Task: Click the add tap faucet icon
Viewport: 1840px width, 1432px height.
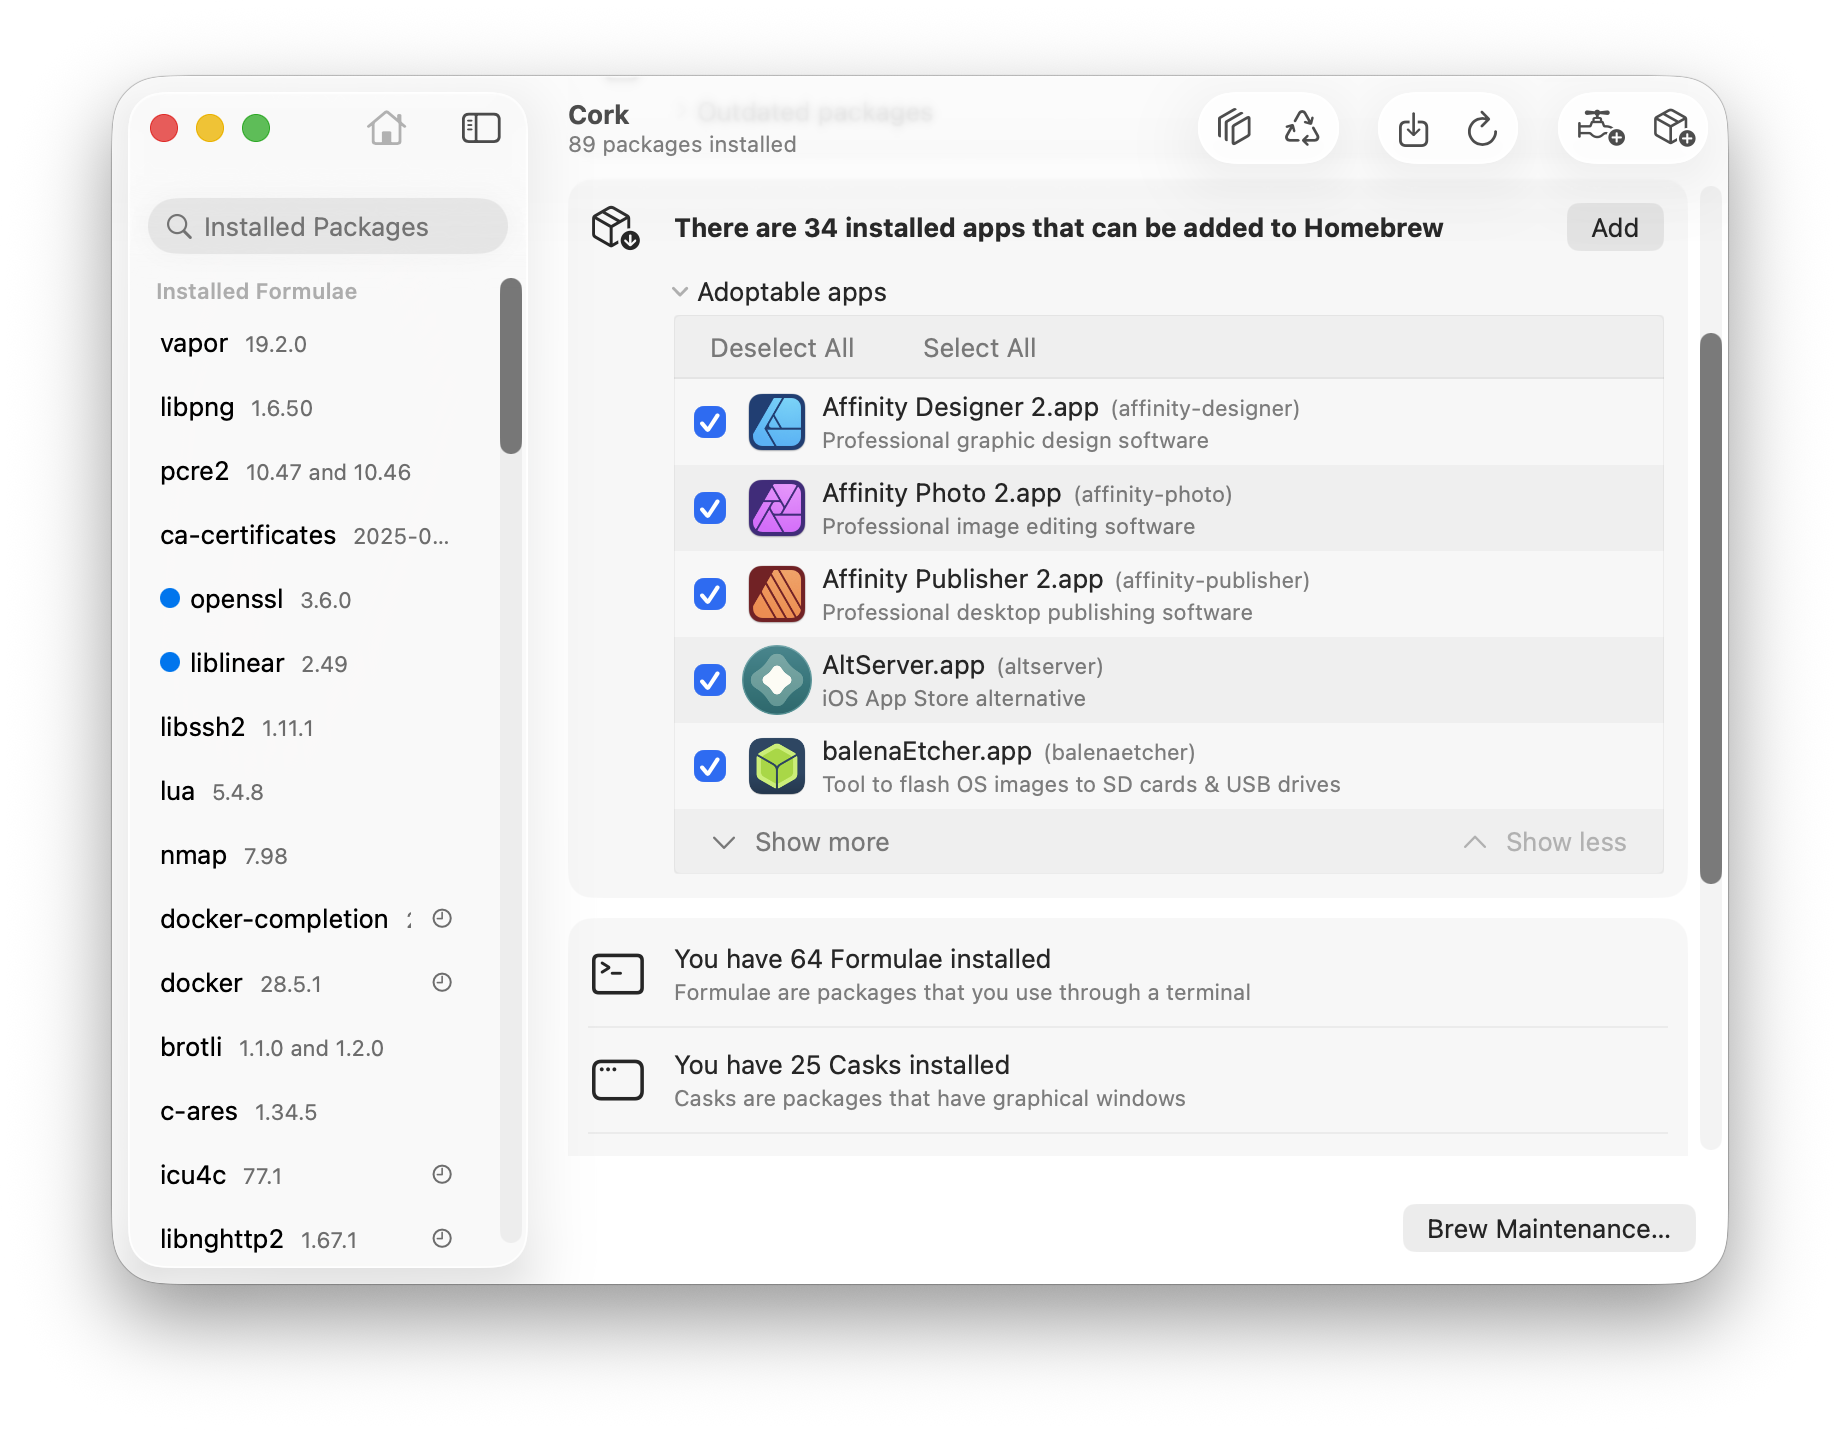Action: (1600, 128)
